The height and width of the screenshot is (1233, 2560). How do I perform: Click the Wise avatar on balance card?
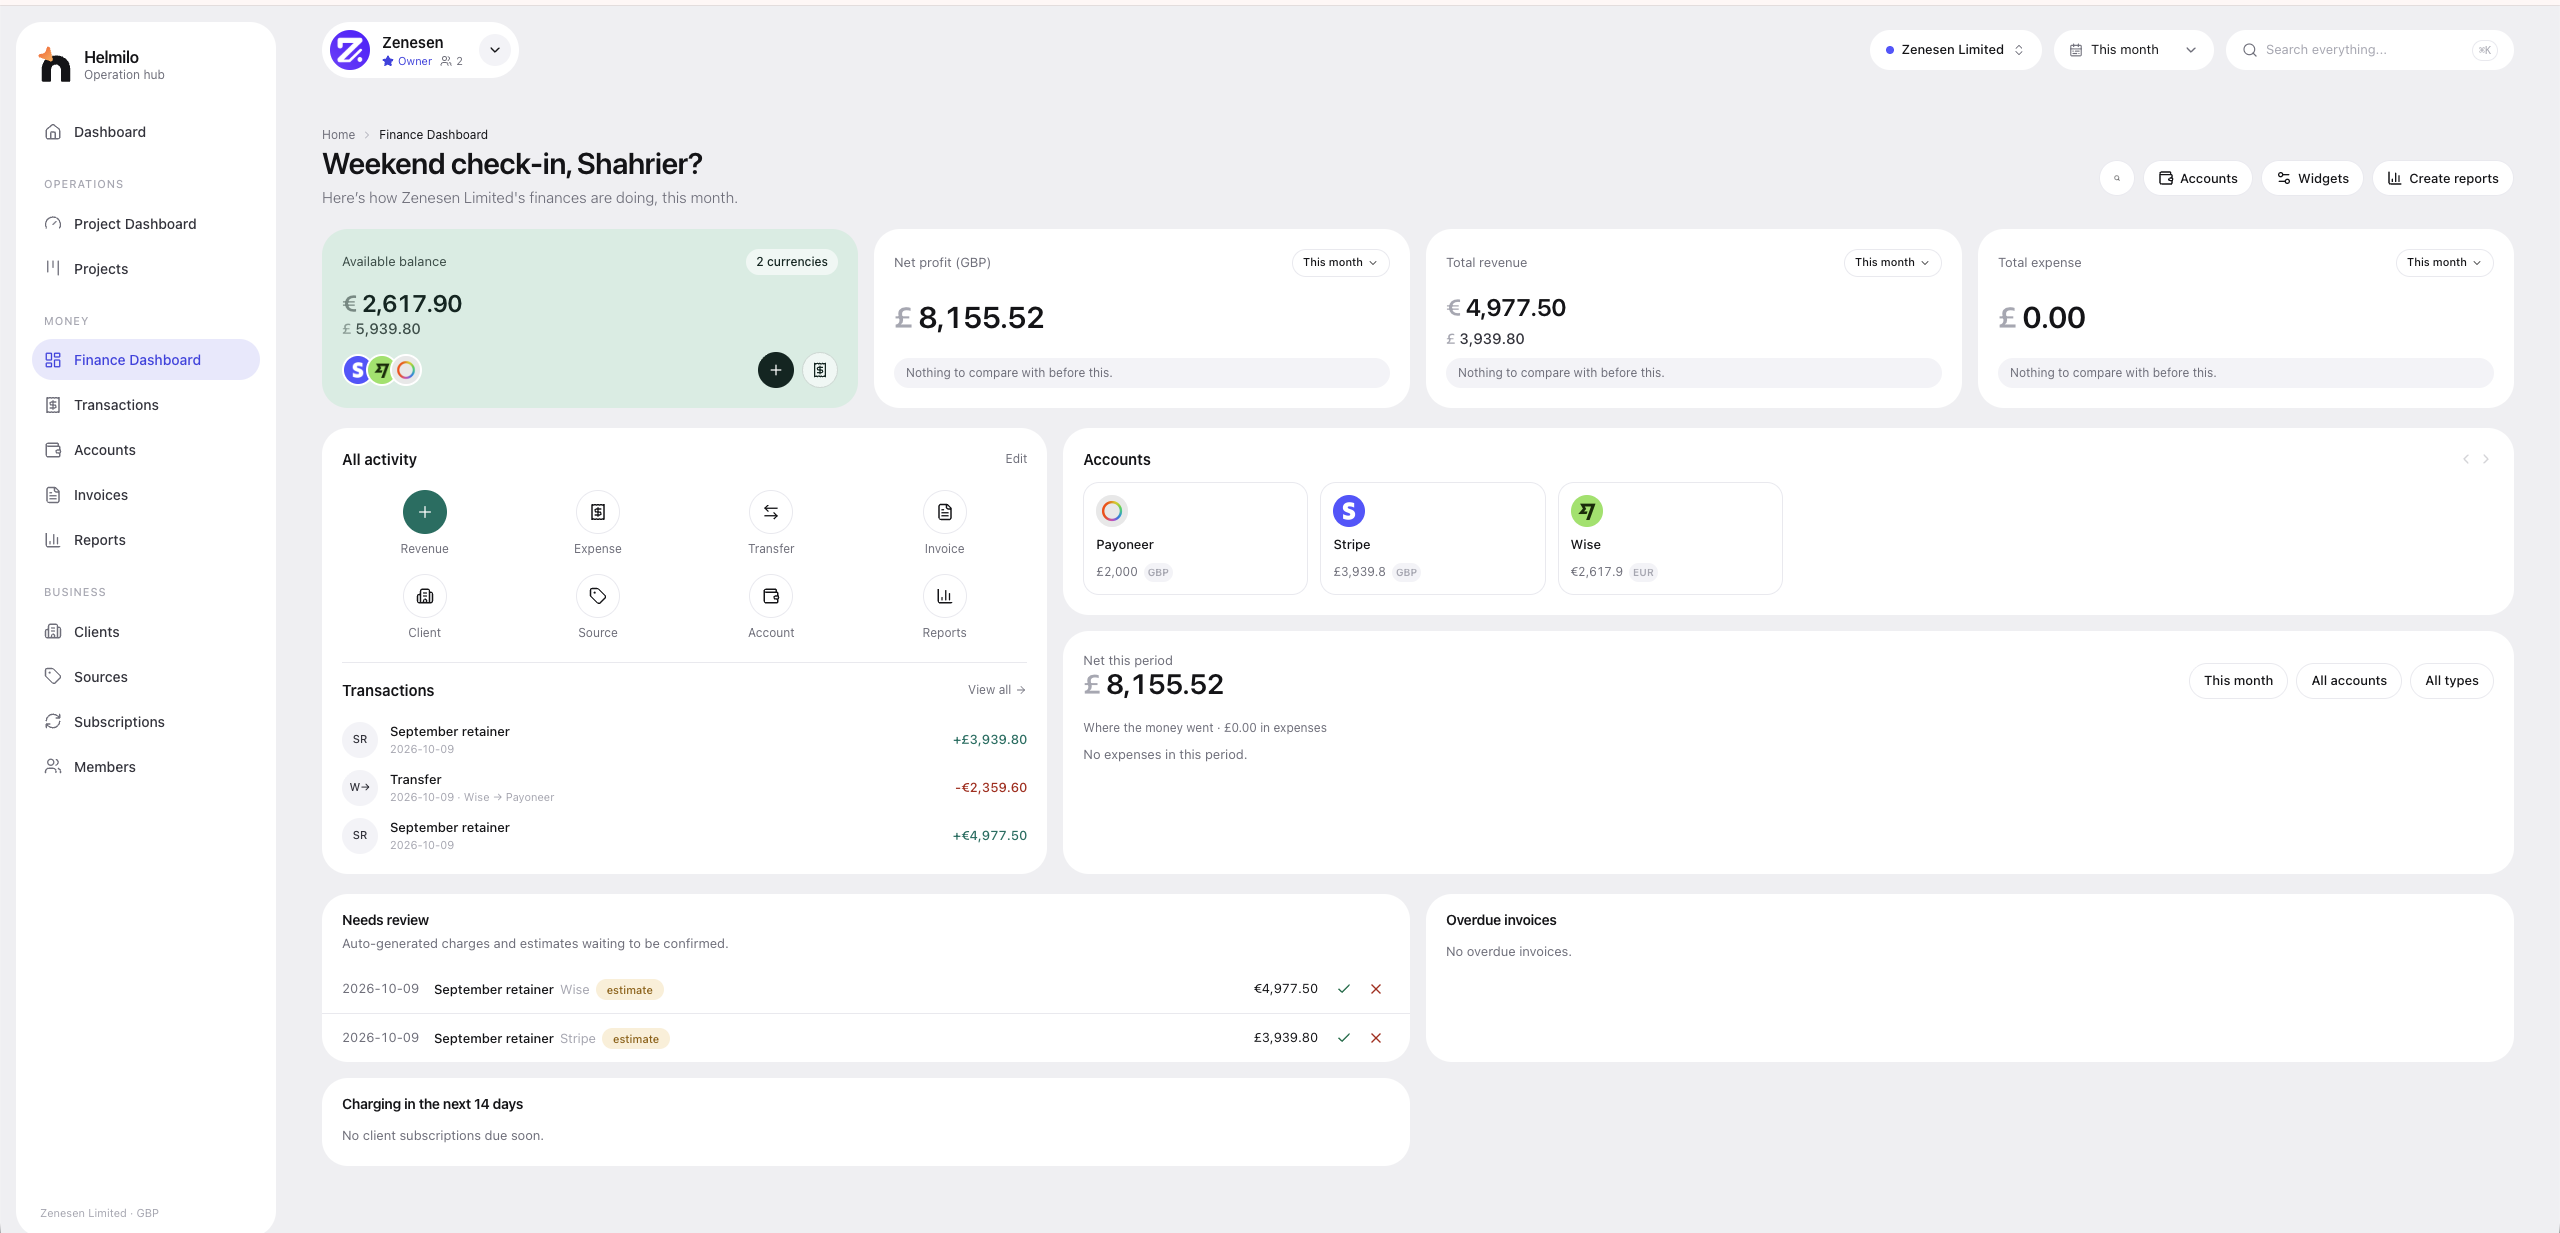coord(381,370)
